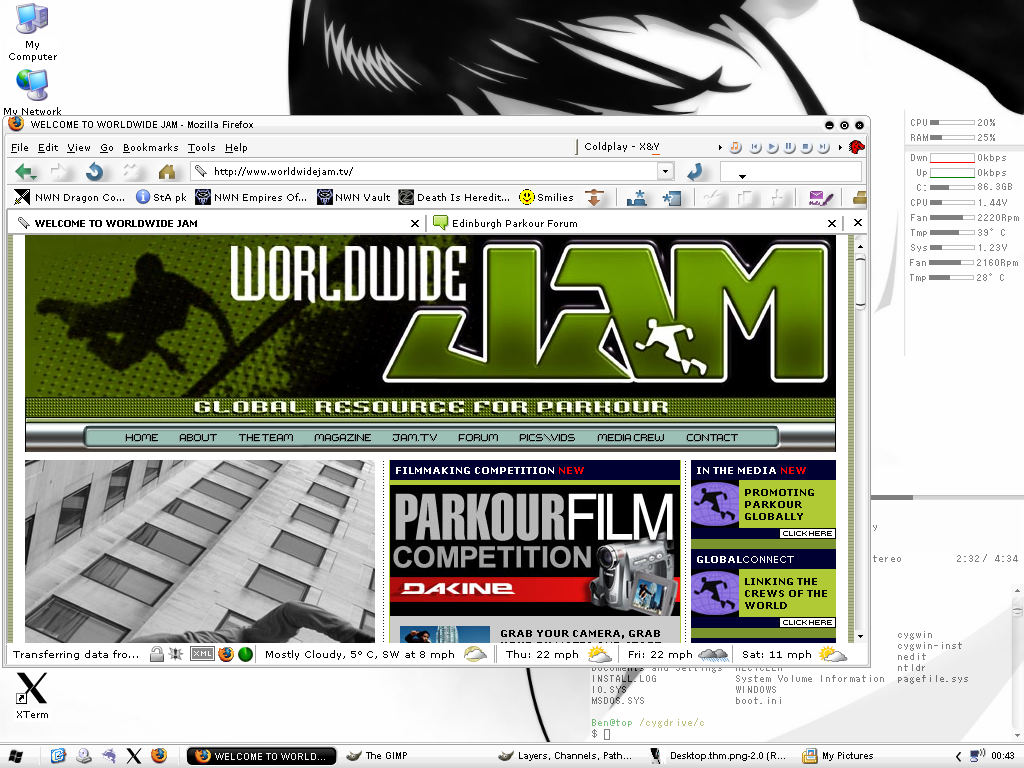This screenshot has height=768, width=1024.
Task: Open the View menu
Action: pos(78,148)
